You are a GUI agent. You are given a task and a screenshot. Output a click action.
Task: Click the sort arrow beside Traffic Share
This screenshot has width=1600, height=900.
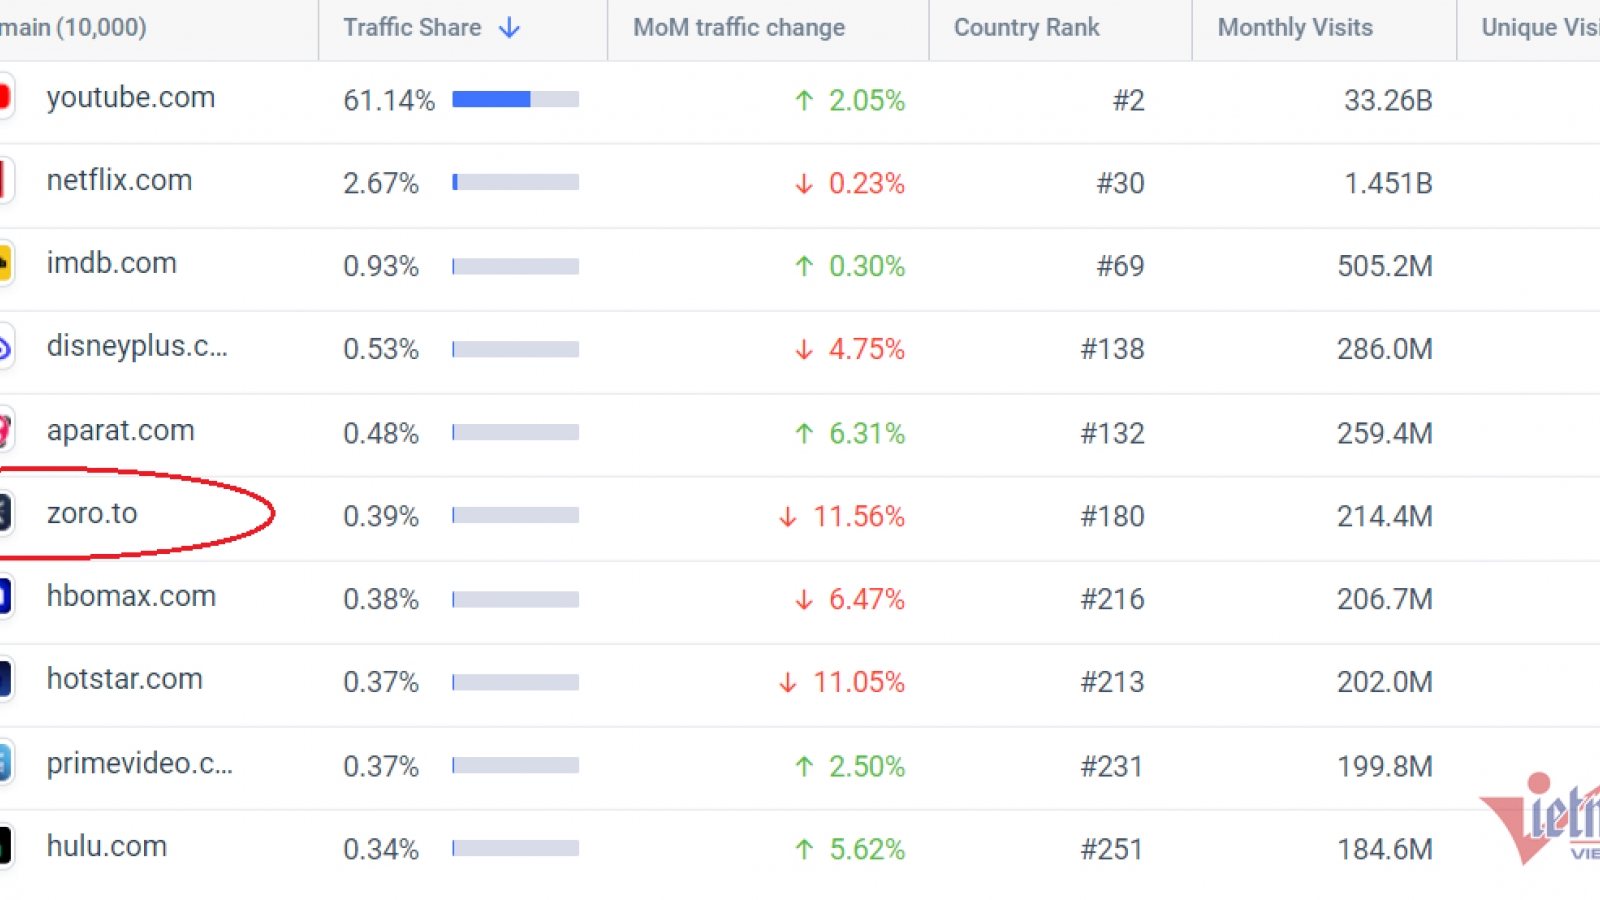pos(510,28)
